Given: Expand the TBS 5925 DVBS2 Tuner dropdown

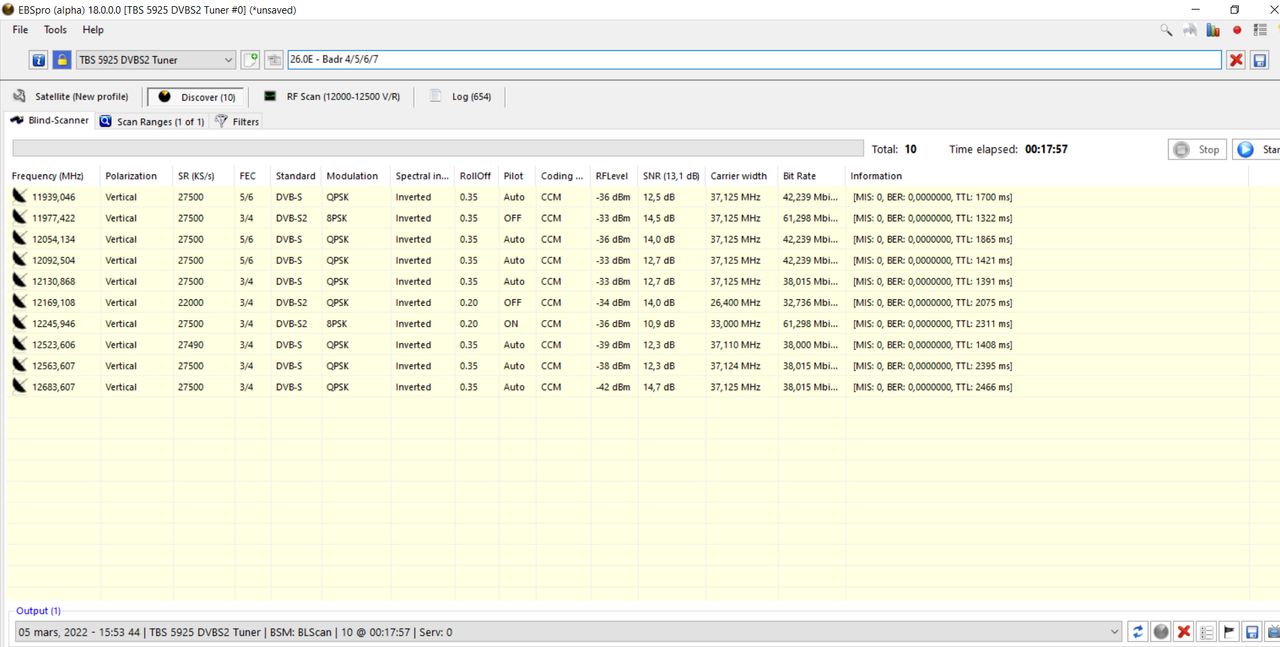Looking at the screenshot, I should coord(228,60).
